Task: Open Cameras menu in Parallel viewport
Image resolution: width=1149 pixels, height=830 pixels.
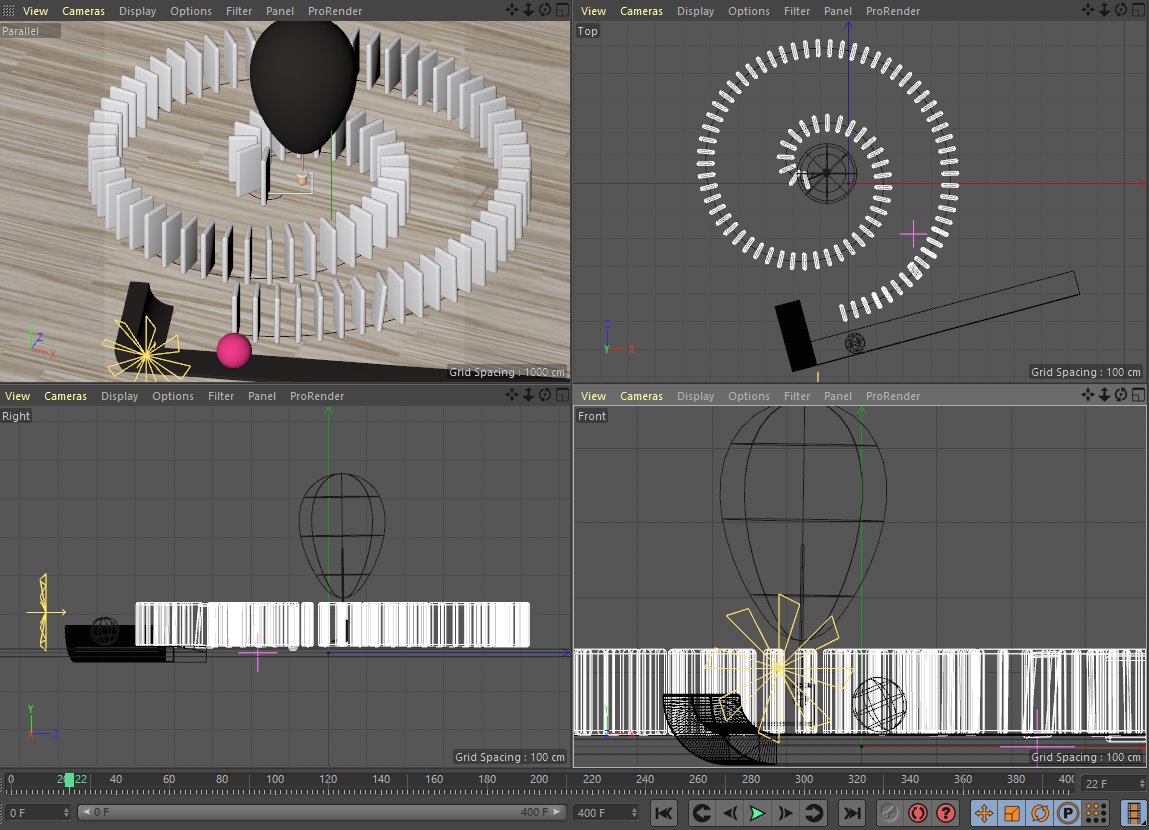Action: 84,11
